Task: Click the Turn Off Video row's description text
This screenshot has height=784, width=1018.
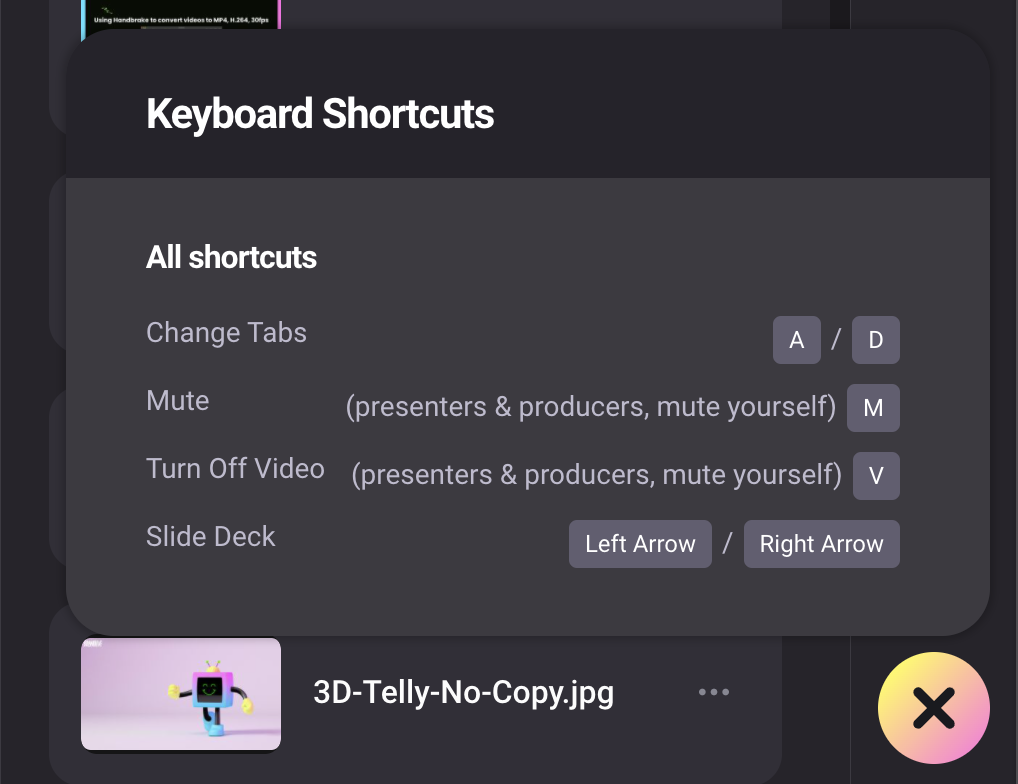Action: pos(596,476)
